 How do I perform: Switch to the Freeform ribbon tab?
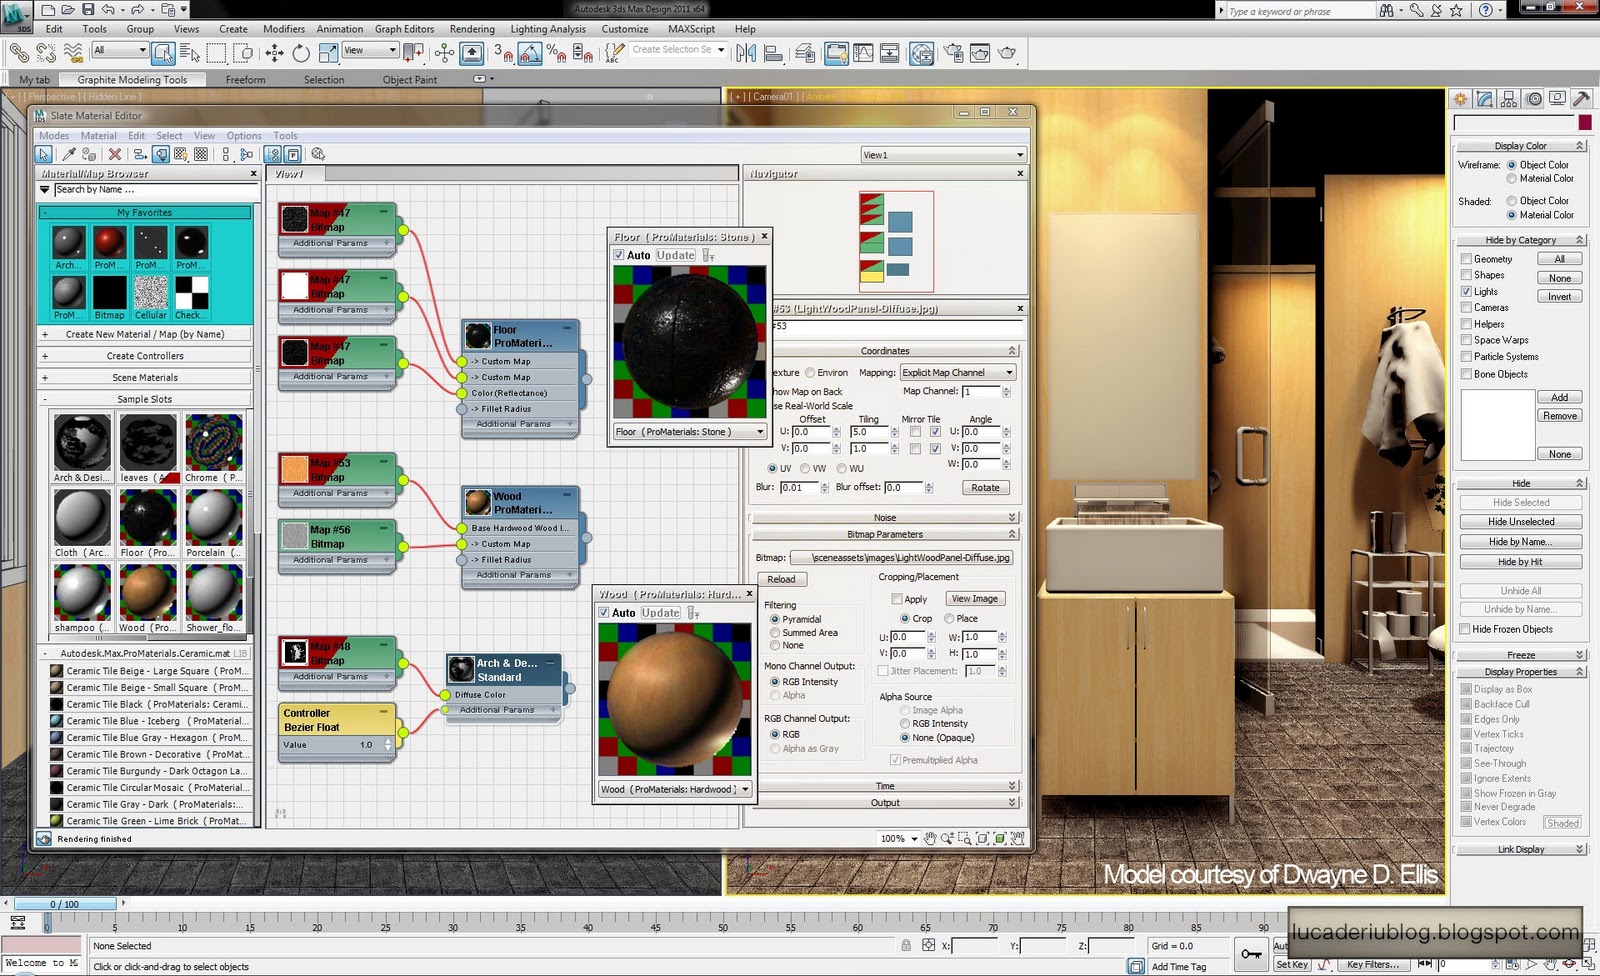click(245, 80)
